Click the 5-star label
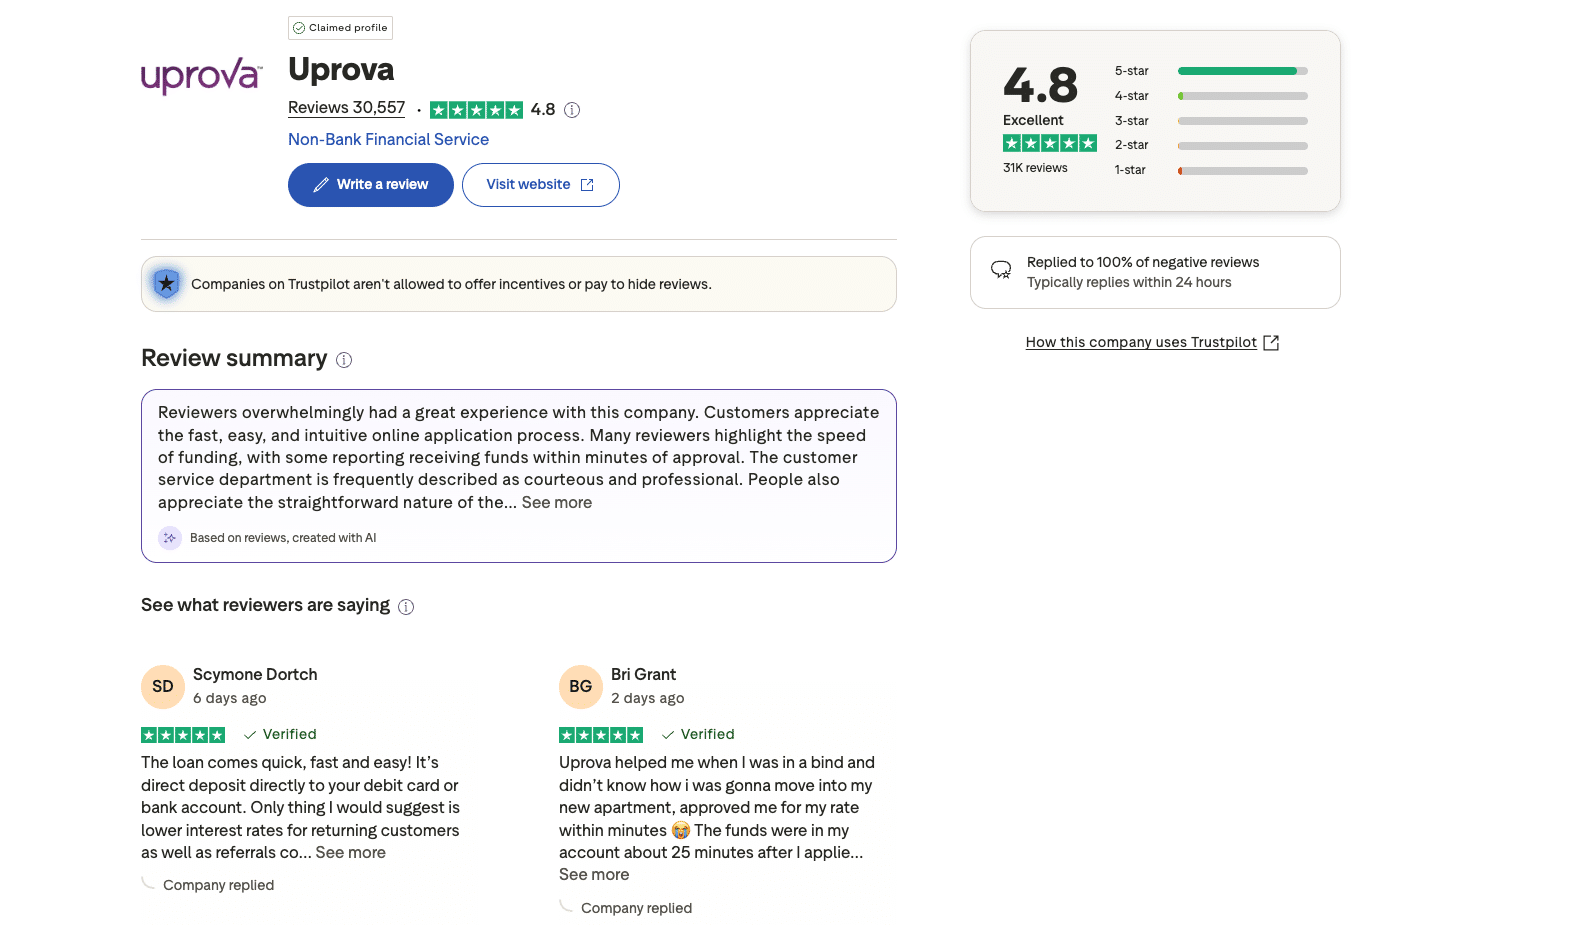 pyautogui.click(x=1132, y=71)
